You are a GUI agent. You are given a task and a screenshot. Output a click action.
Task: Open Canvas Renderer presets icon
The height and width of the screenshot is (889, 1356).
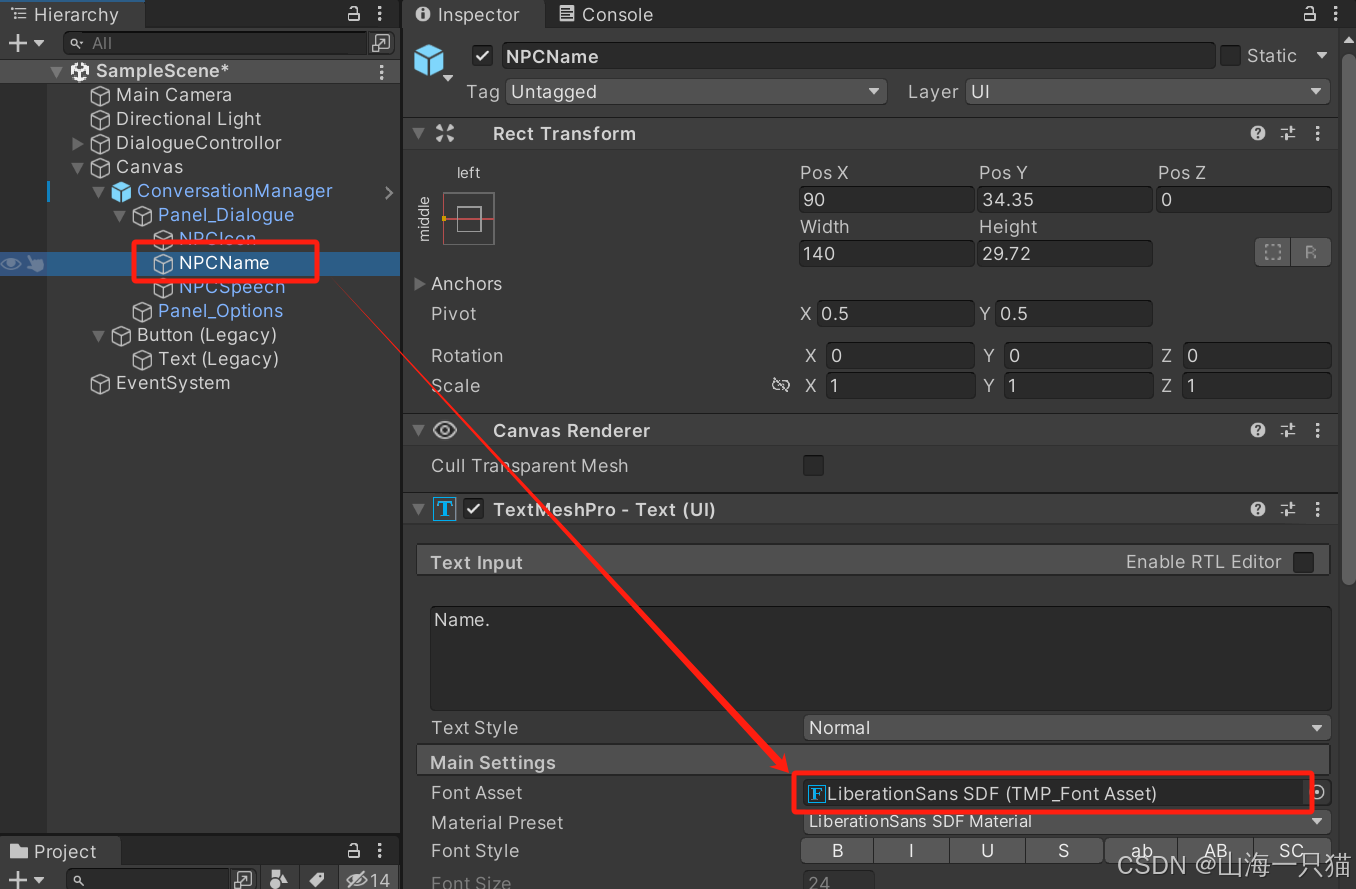1288,430
